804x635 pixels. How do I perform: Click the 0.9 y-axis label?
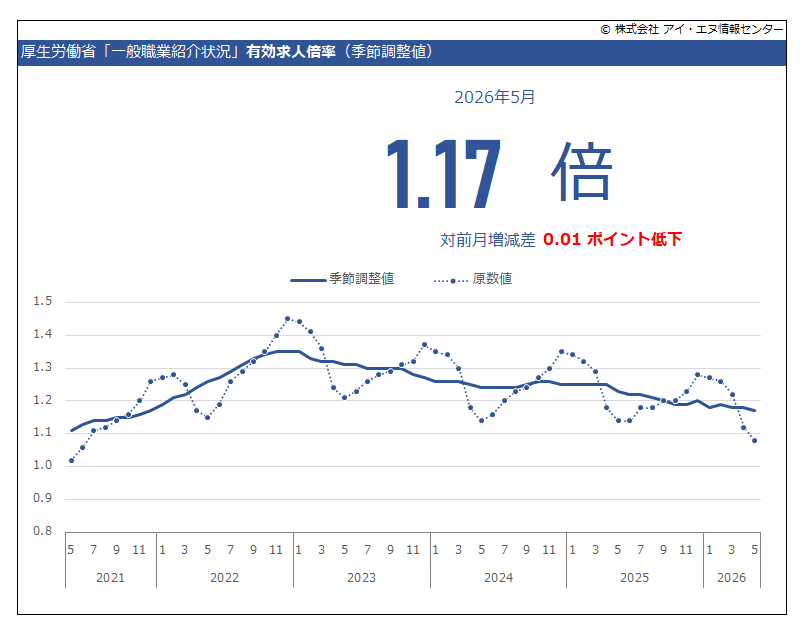pos(43,498)
